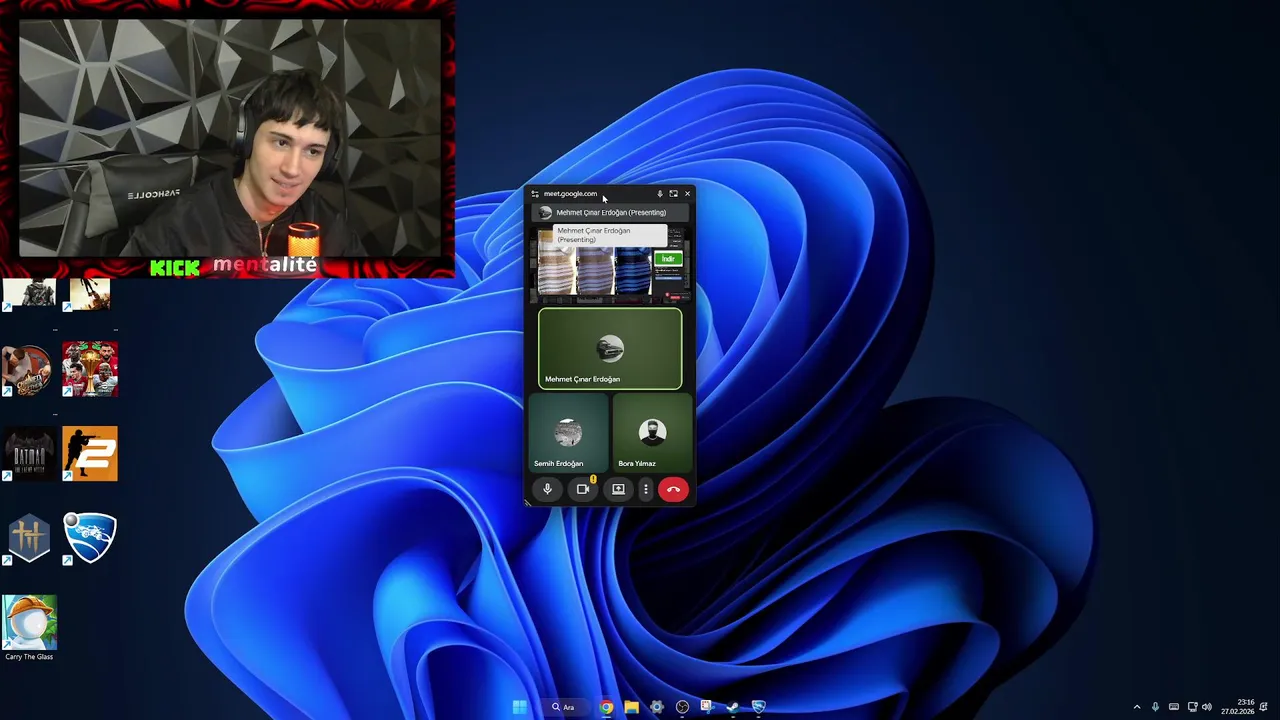Select the shared screen presentation thumbnail
Image resolution: width=1280 pixels, height=720 pixels.
(x=610, y=264)
